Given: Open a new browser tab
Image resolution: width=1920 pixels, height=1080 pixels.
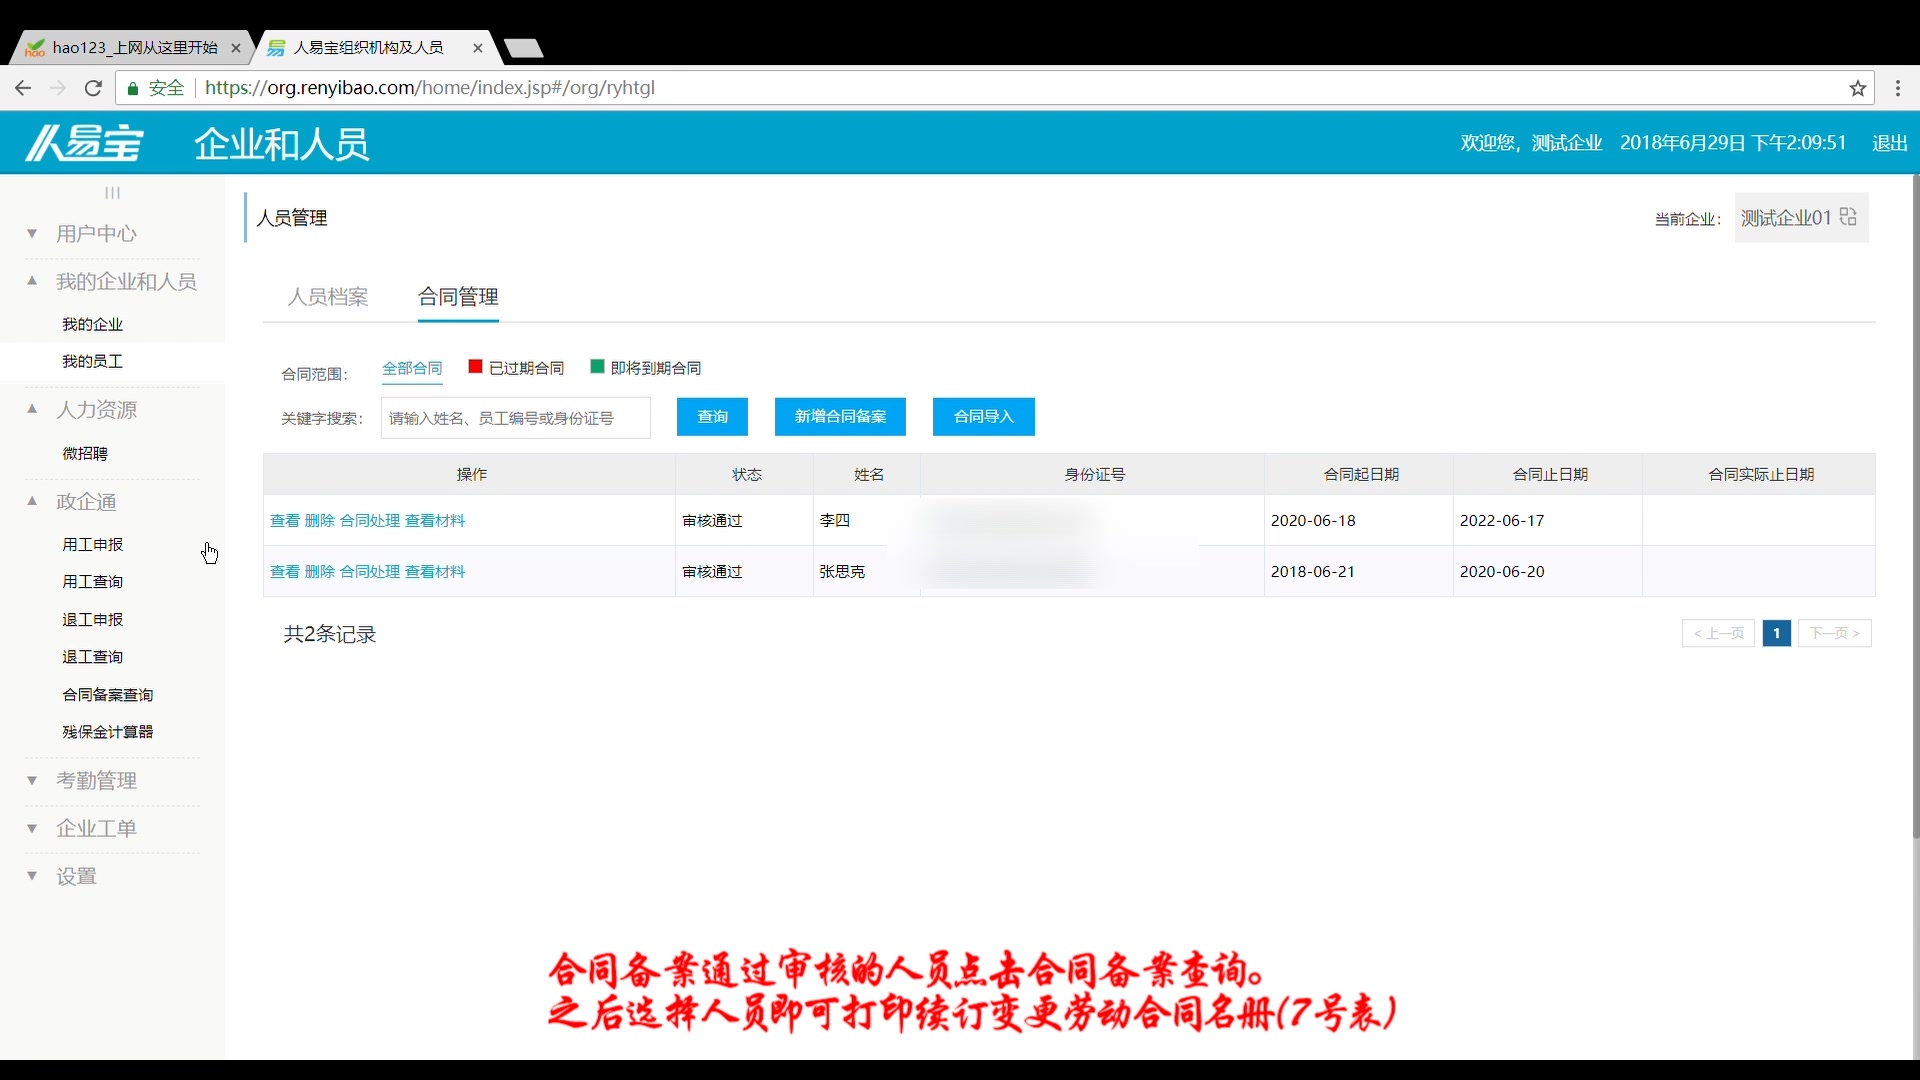Looking at the screenshot, I should pyautogui.click(x=523, y=48).
